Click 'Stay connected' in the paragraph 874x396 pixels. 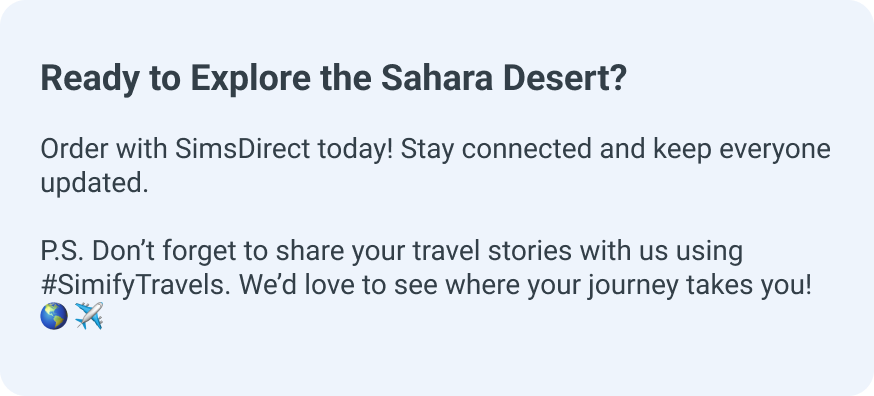pyautogui.click(x=495, y=149)
